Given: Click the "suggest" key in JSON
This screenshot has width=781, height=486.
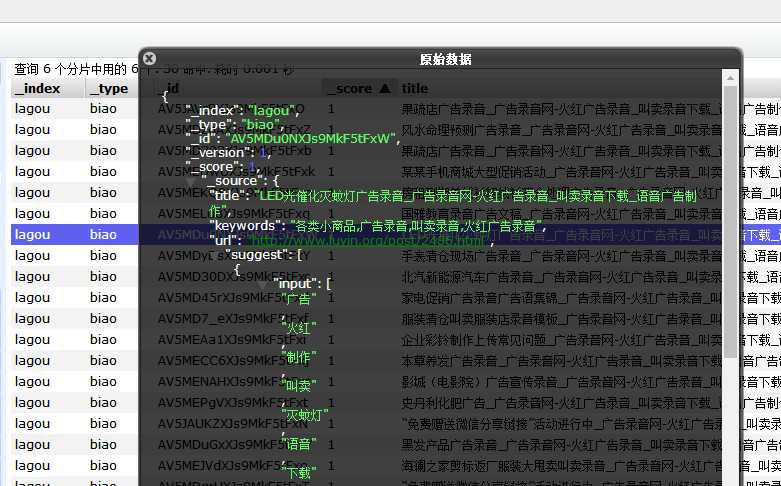Looking at the screenshot, I should click(260, 255).
